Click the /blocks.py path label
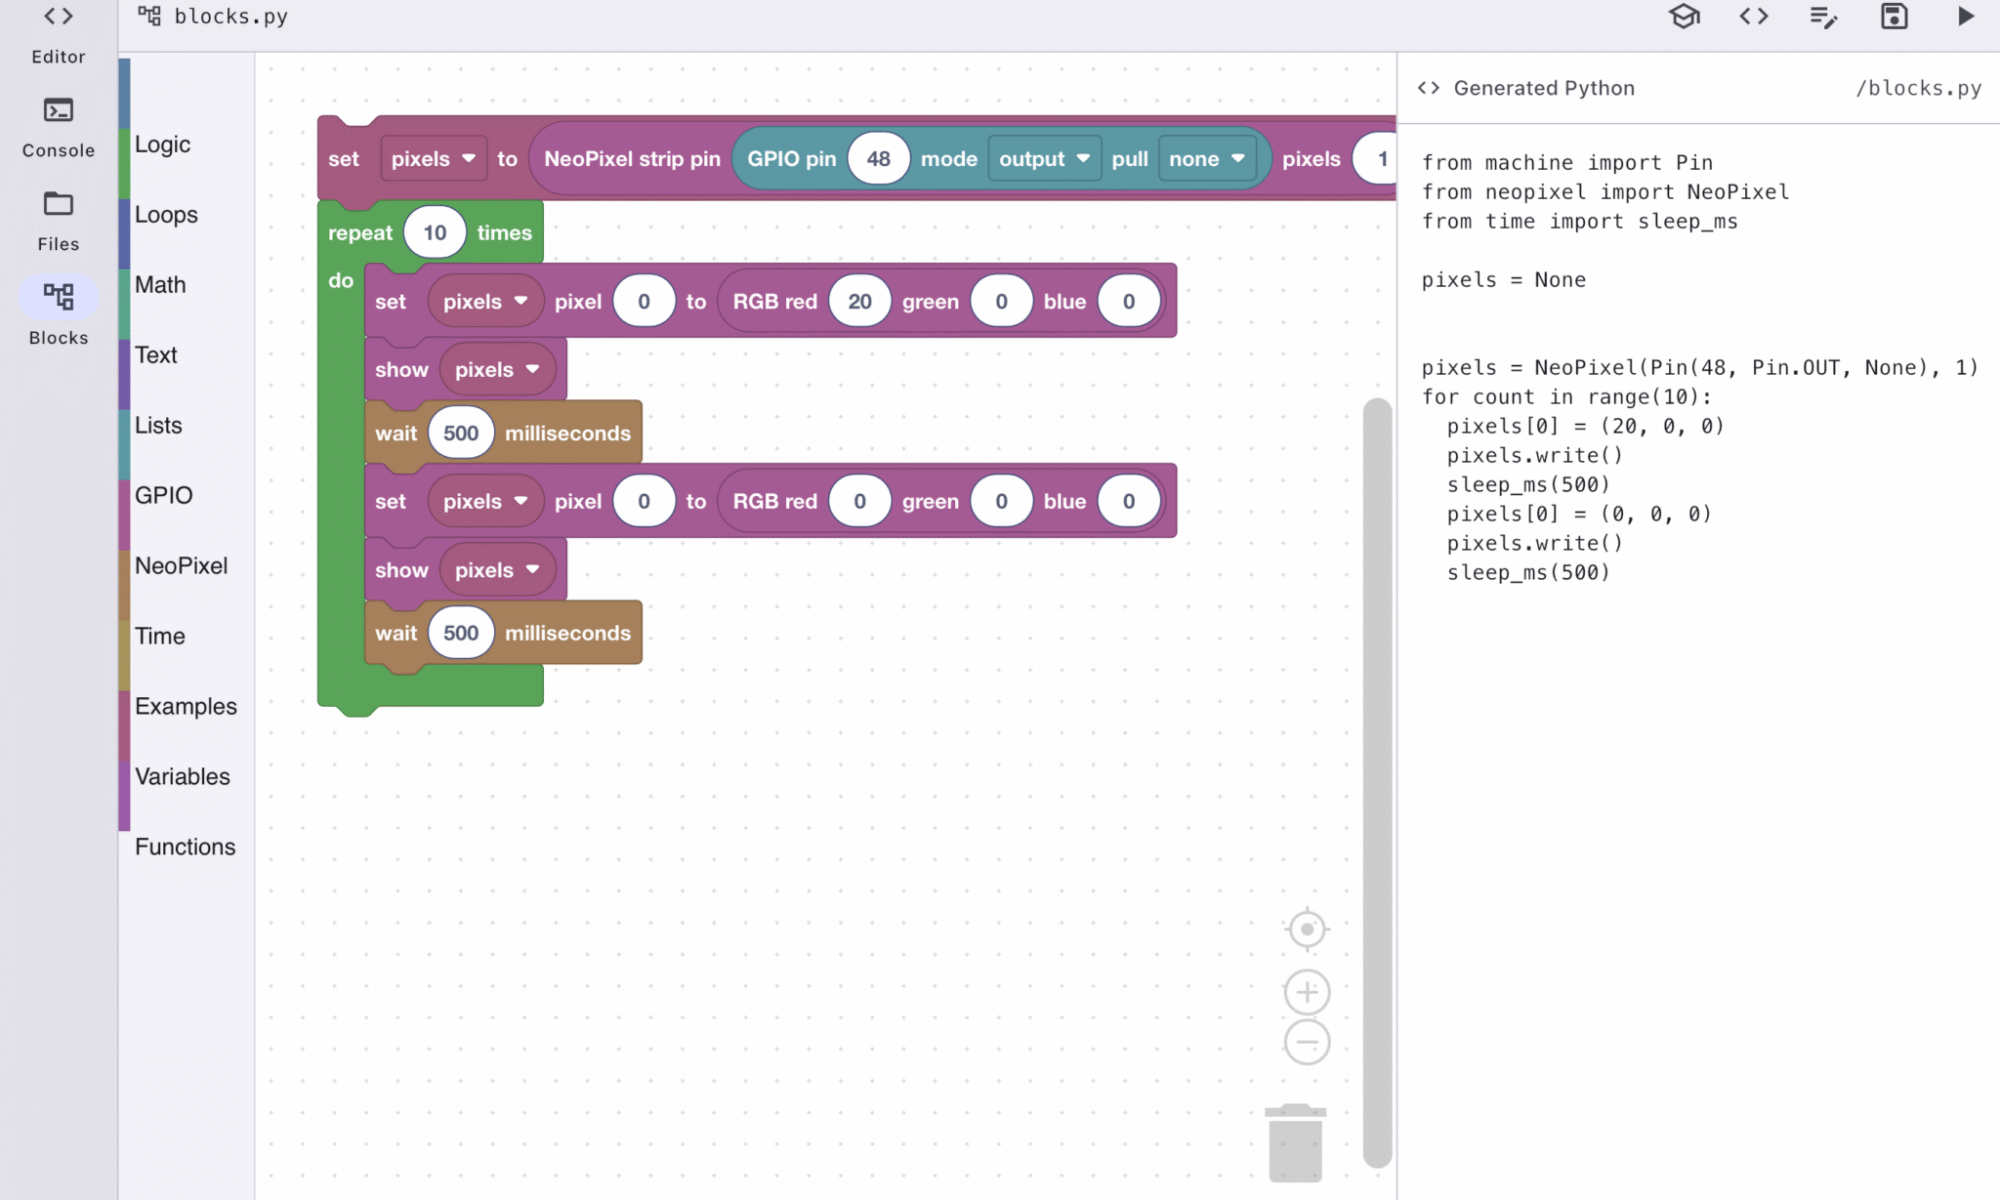This screenshot has width=2000, height=1200. [1918, 88]
